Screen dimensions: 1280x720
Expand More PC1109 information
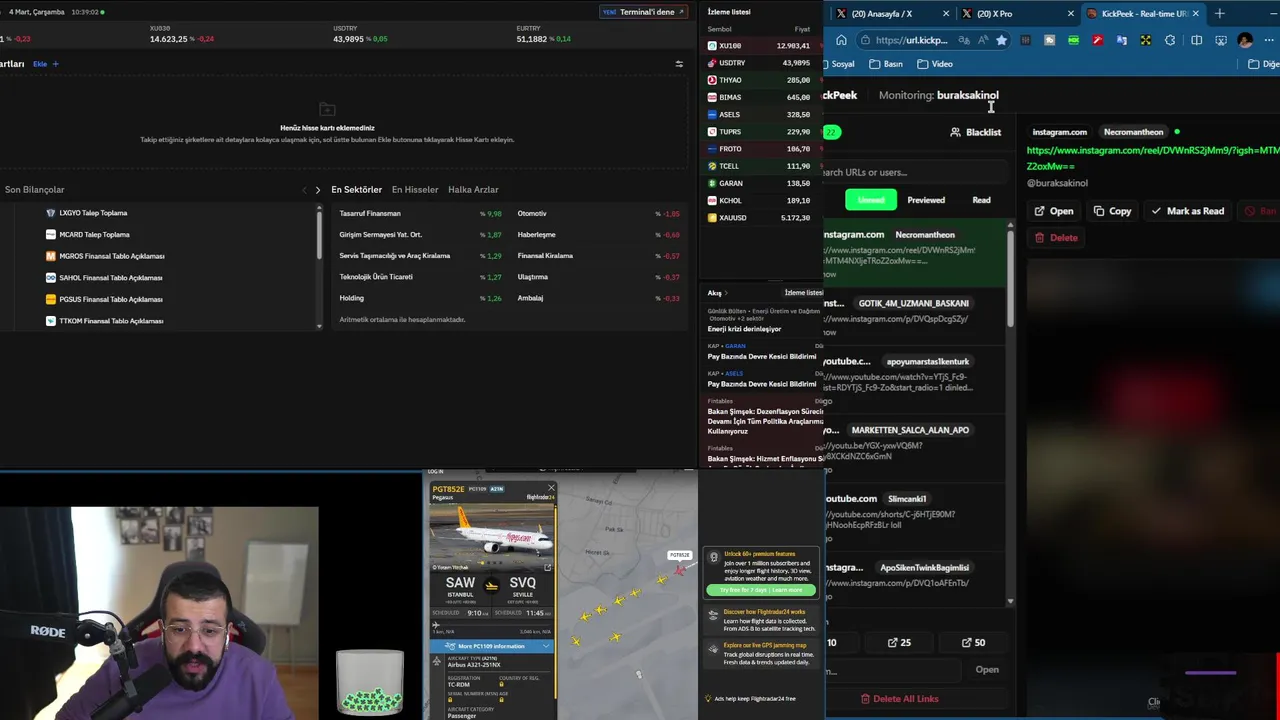point(491,646)
